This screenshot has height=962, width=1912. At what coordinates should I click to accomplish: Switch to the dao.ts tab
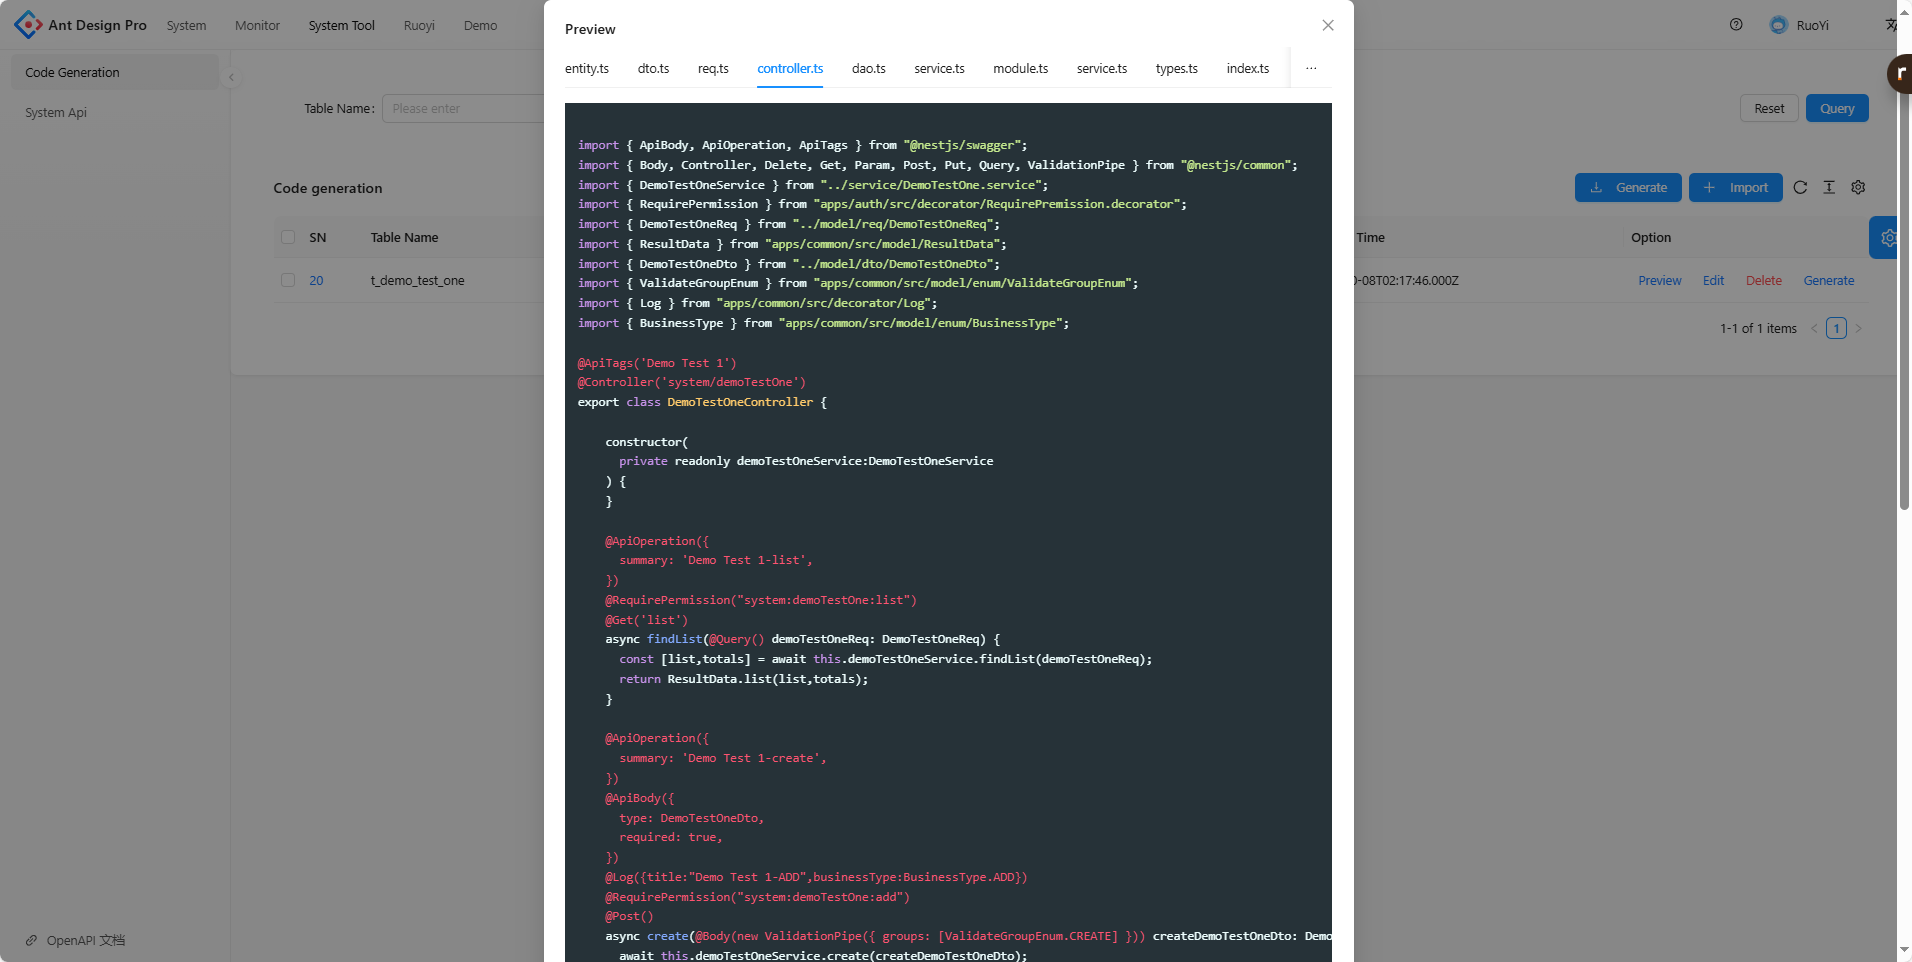point(868,69)
